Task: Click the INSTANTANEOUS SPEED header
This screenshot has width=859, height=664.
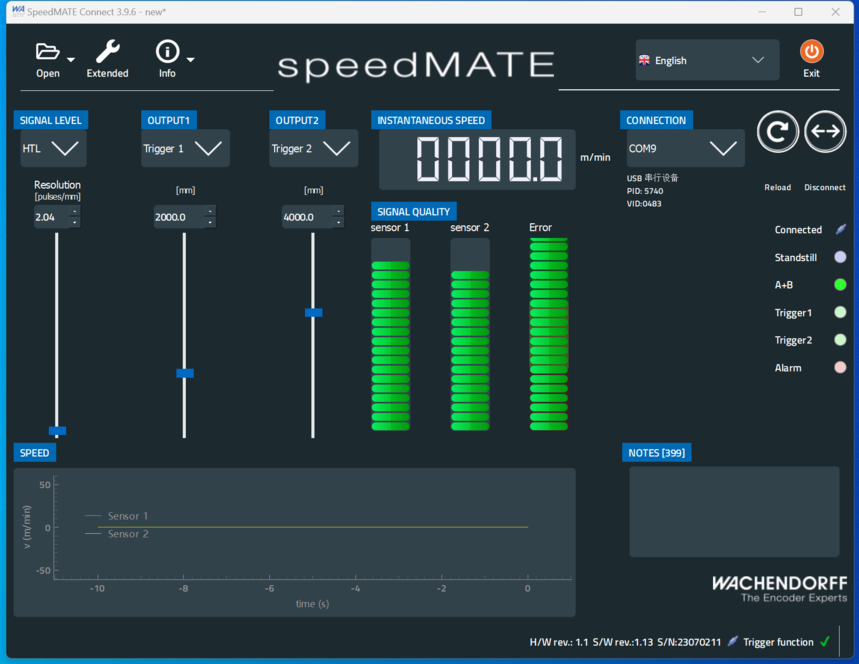Action: click(431, 121)
